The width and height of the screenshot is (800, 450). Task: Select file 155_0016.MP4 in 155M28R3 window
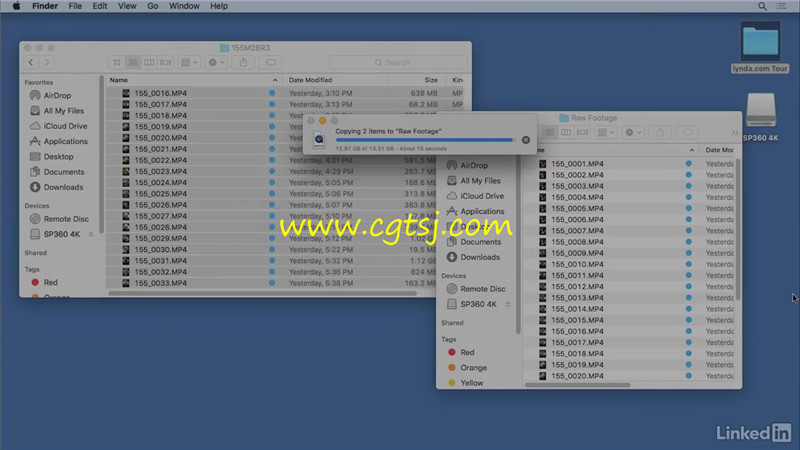pos(161,93)
